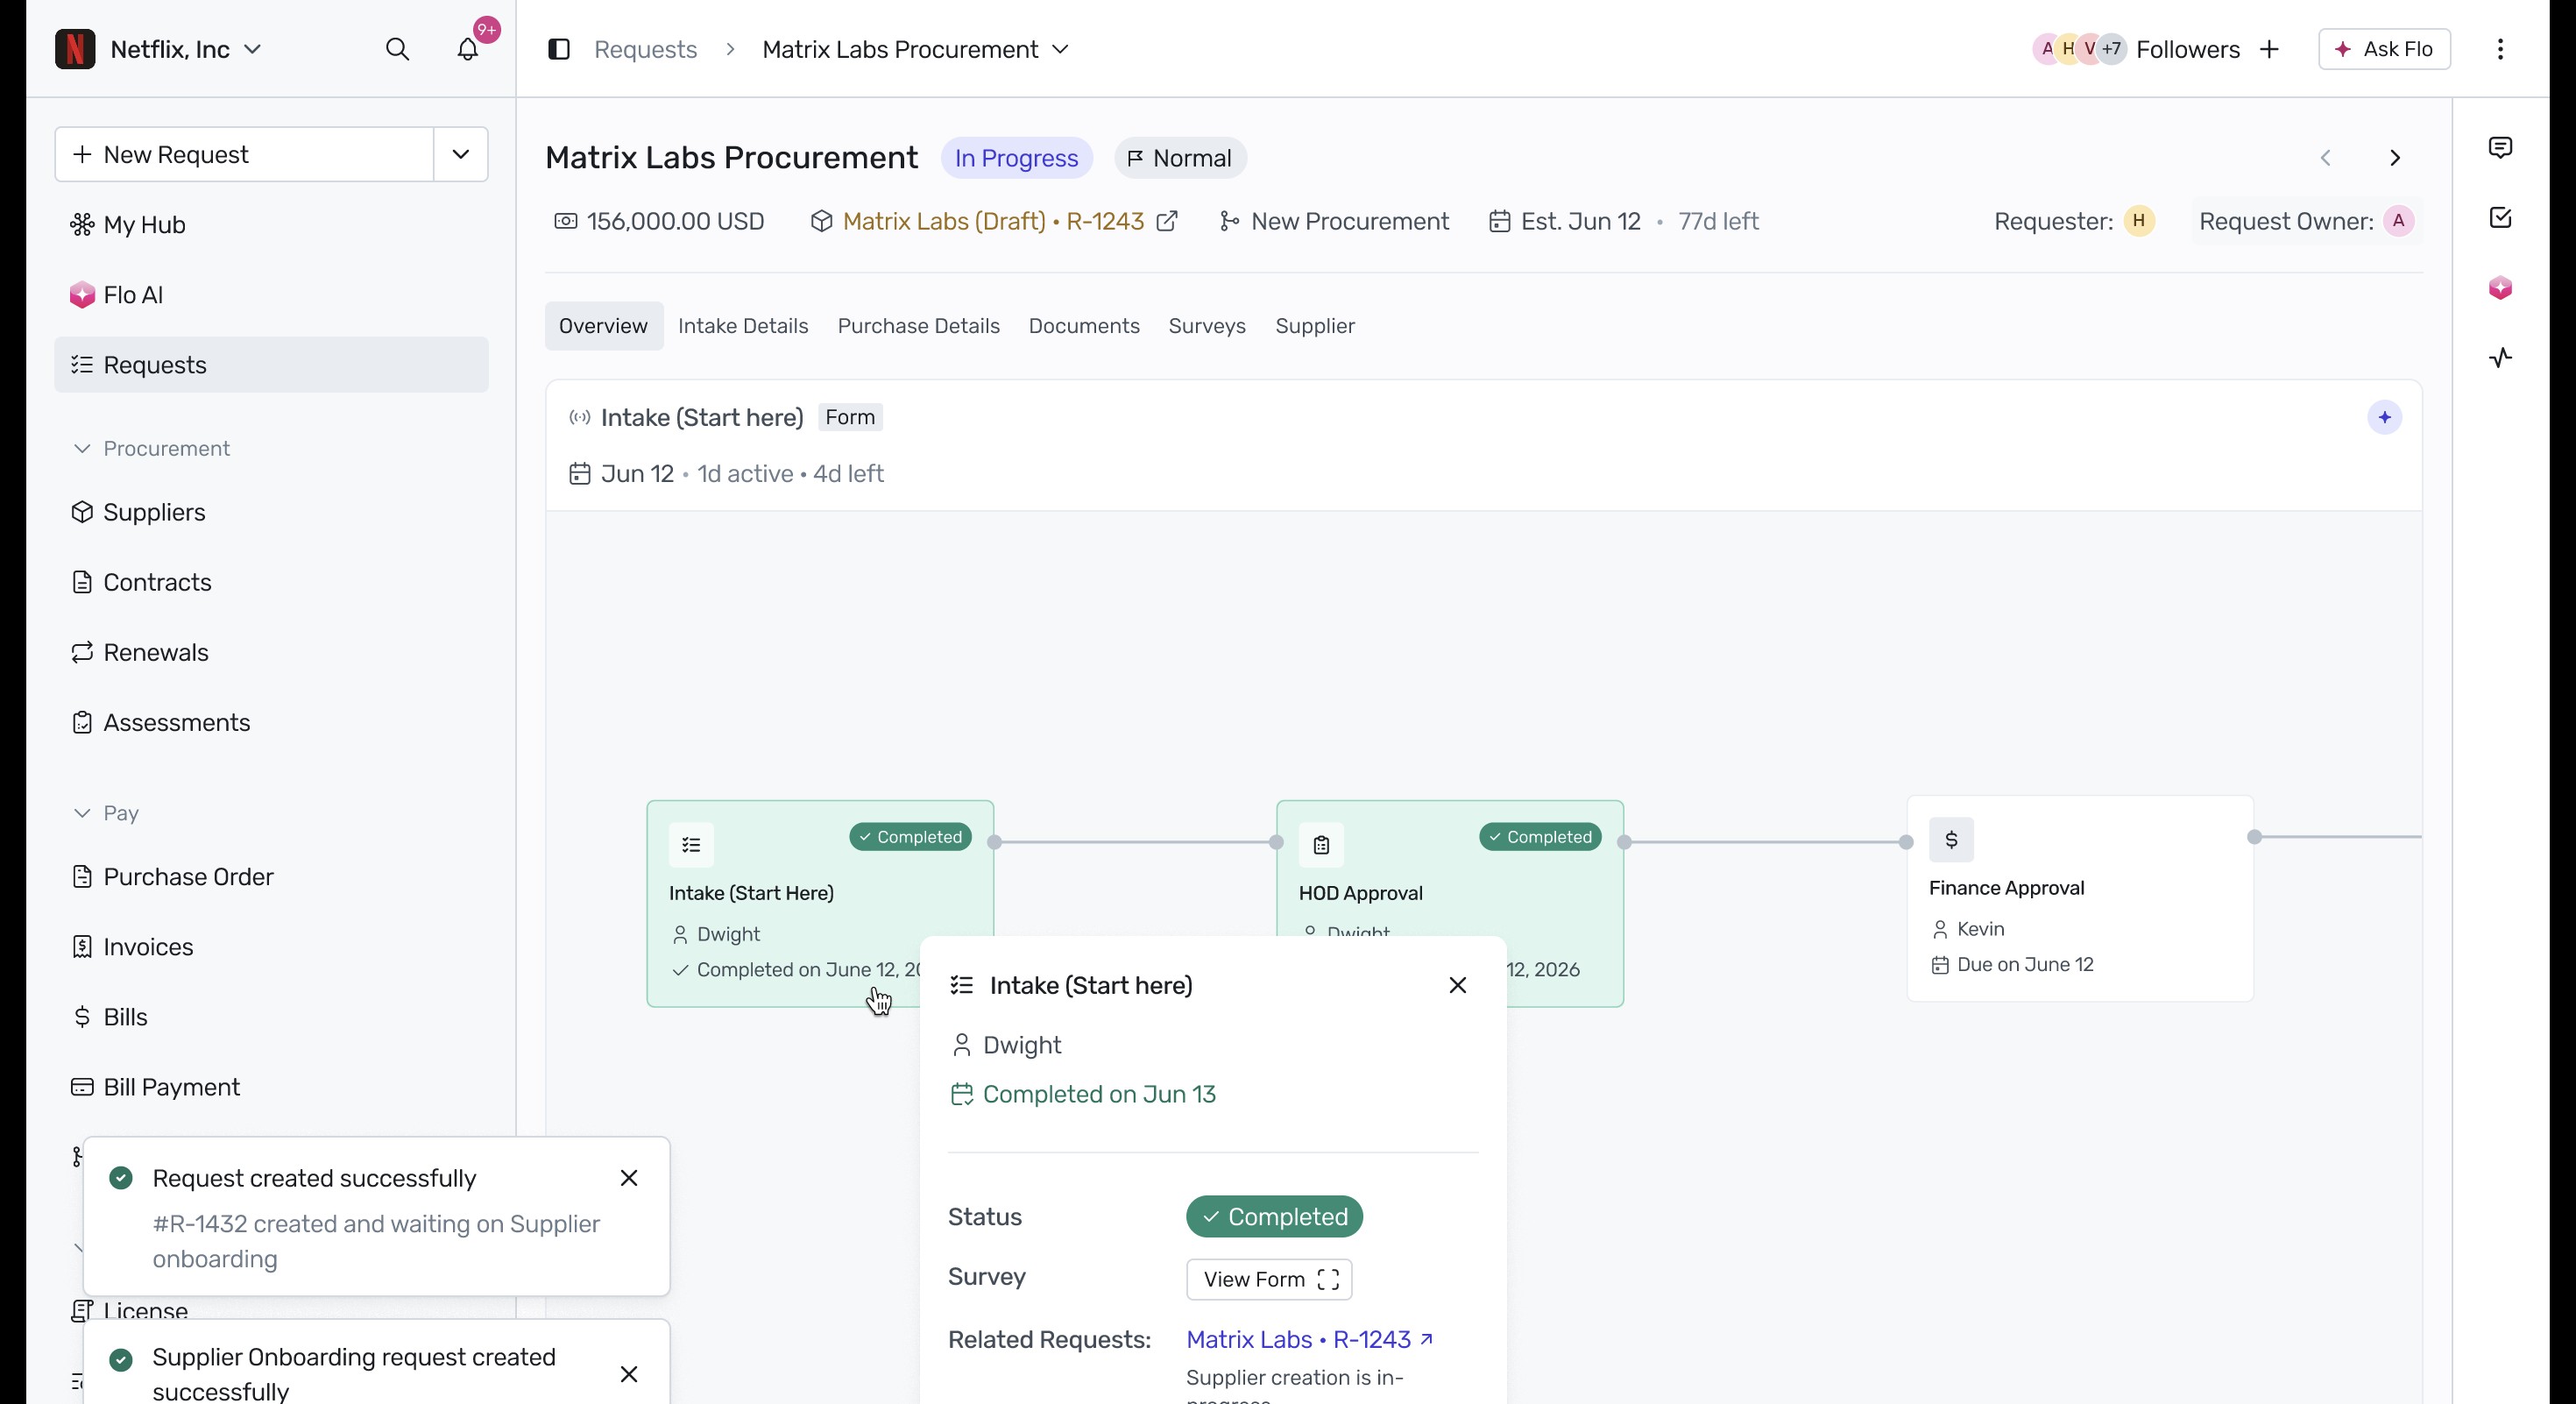
Task: Open the three-dot more options menu
Action: pyautogui.click(x=2500, y=49)
